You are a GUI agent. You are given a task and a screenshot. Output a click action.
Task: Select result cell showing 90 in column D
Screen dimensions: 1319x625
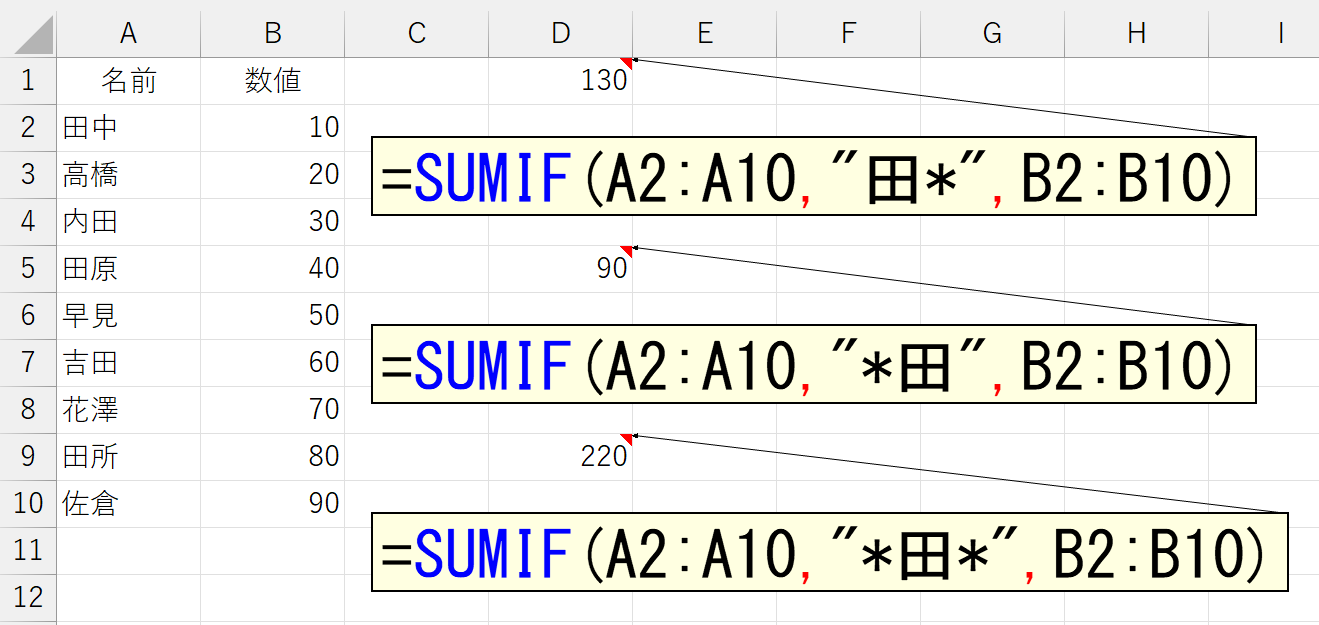[560, 269]
